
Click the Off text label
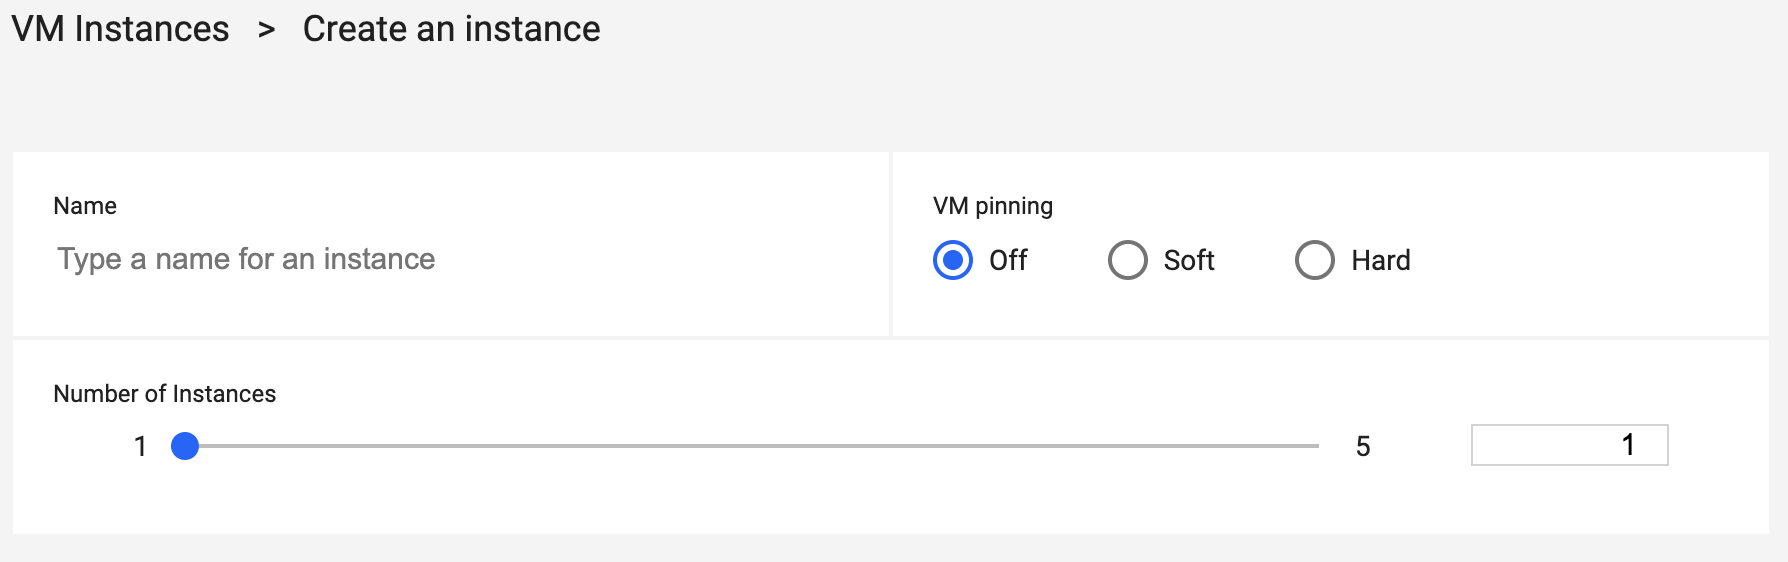tap(1008, 260)
